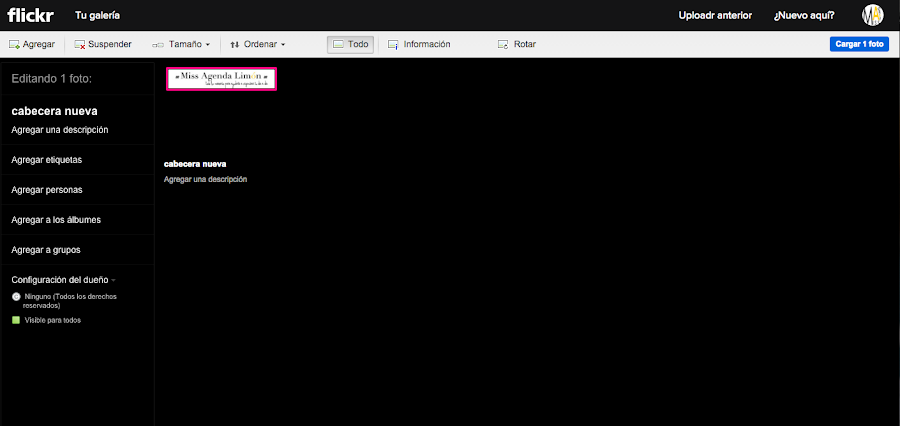Select the Miss Agenda Limón thumbnail
Screen dimensions: 900x426
point(222,79)
